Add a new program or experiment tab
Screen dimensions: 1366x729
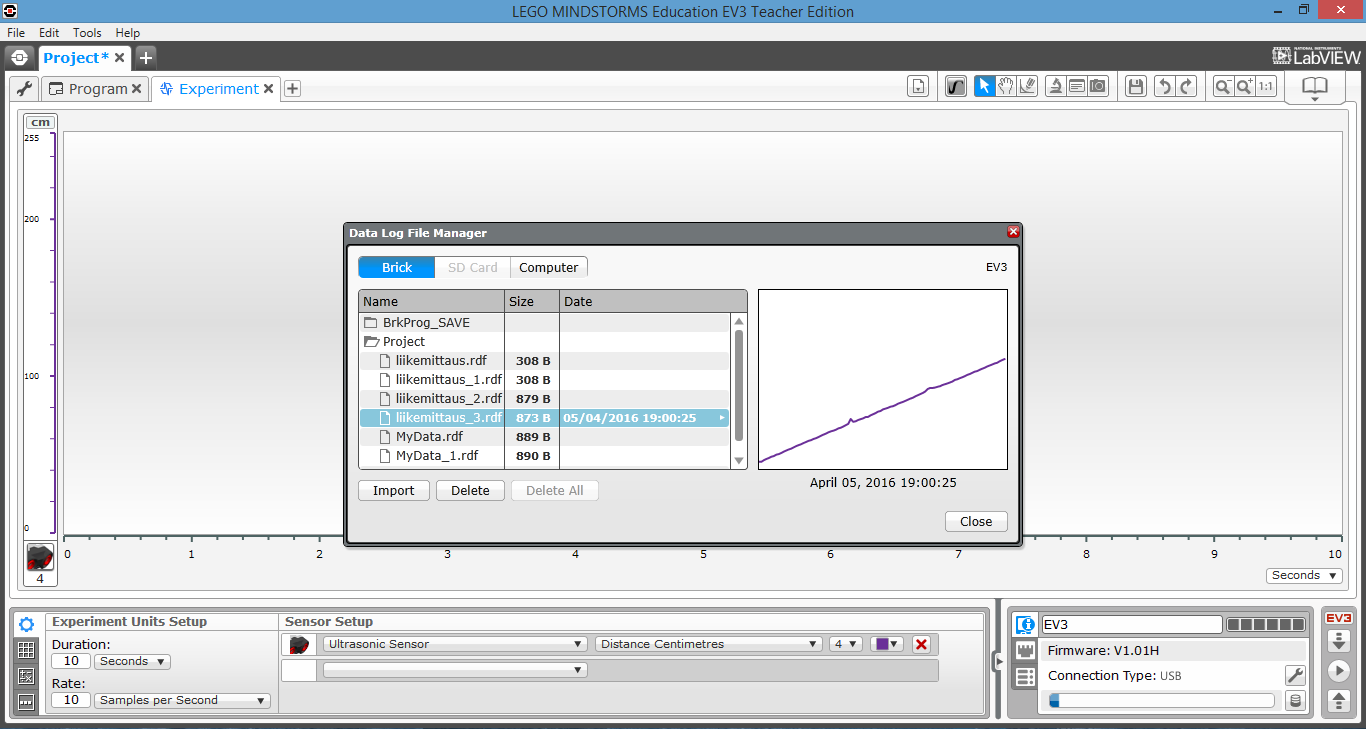tap(292, 89)
